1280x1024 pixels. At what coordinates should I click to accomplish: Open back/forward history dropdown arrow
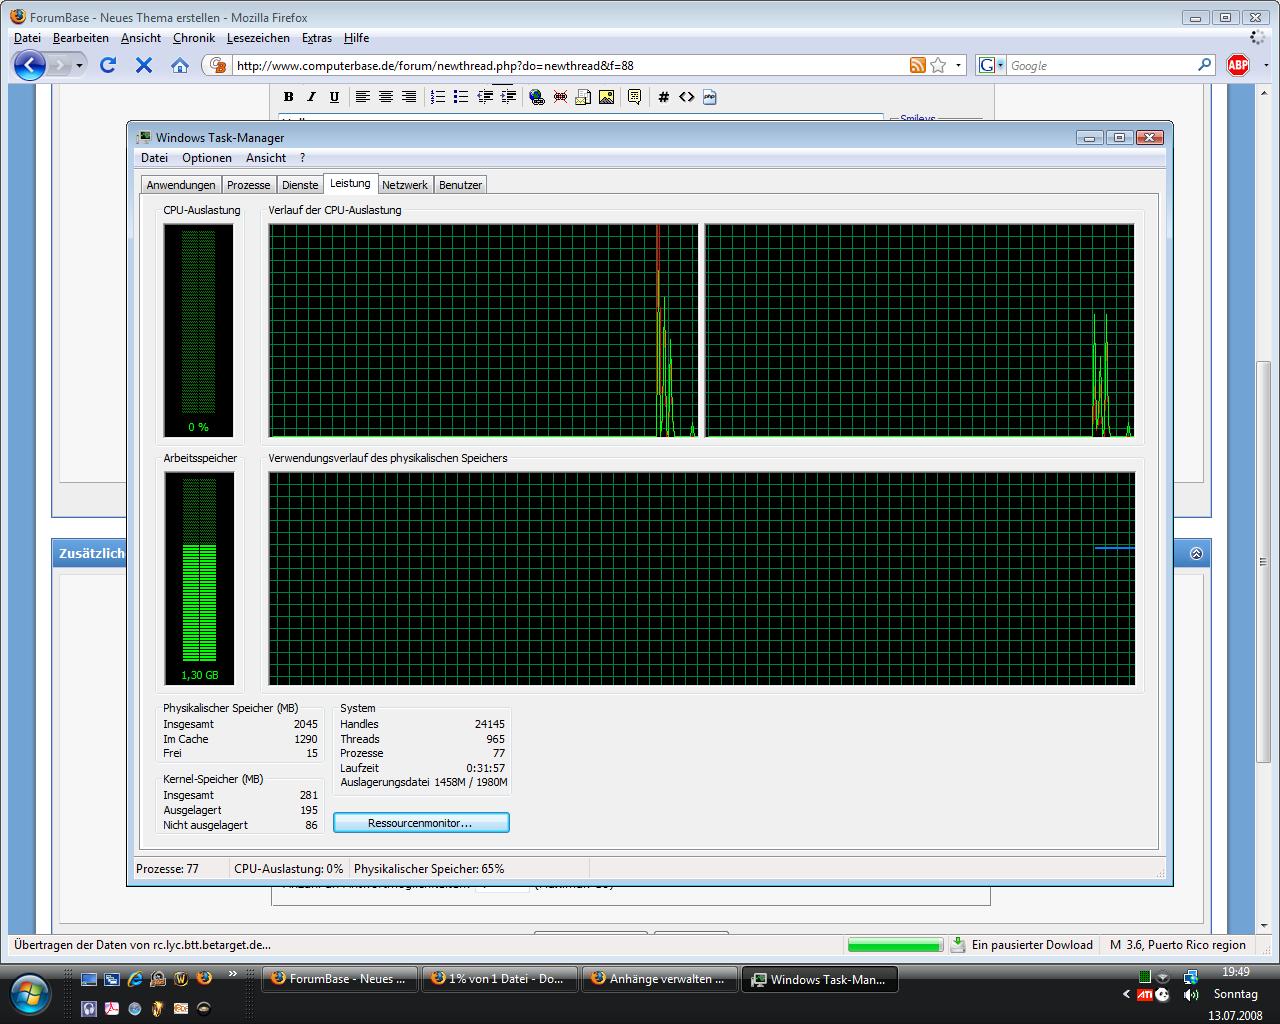pos(81,65)
